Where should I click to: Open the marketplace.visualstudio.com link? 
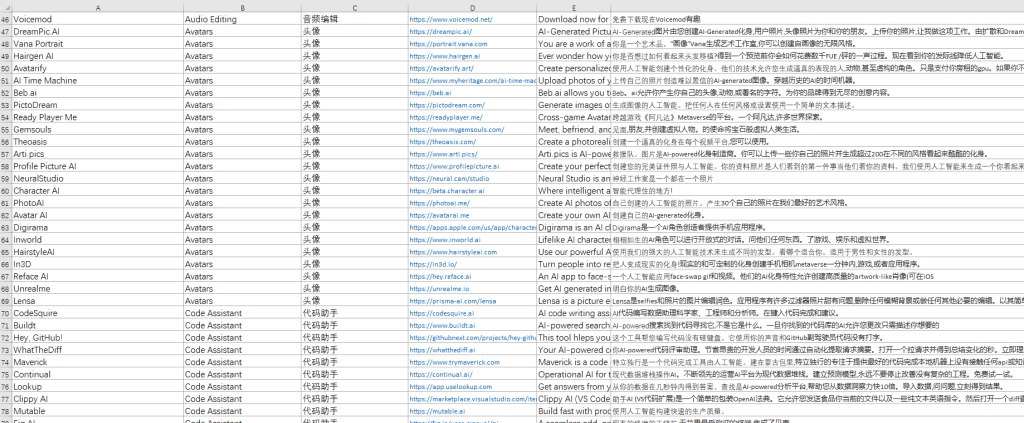[473, 398]
